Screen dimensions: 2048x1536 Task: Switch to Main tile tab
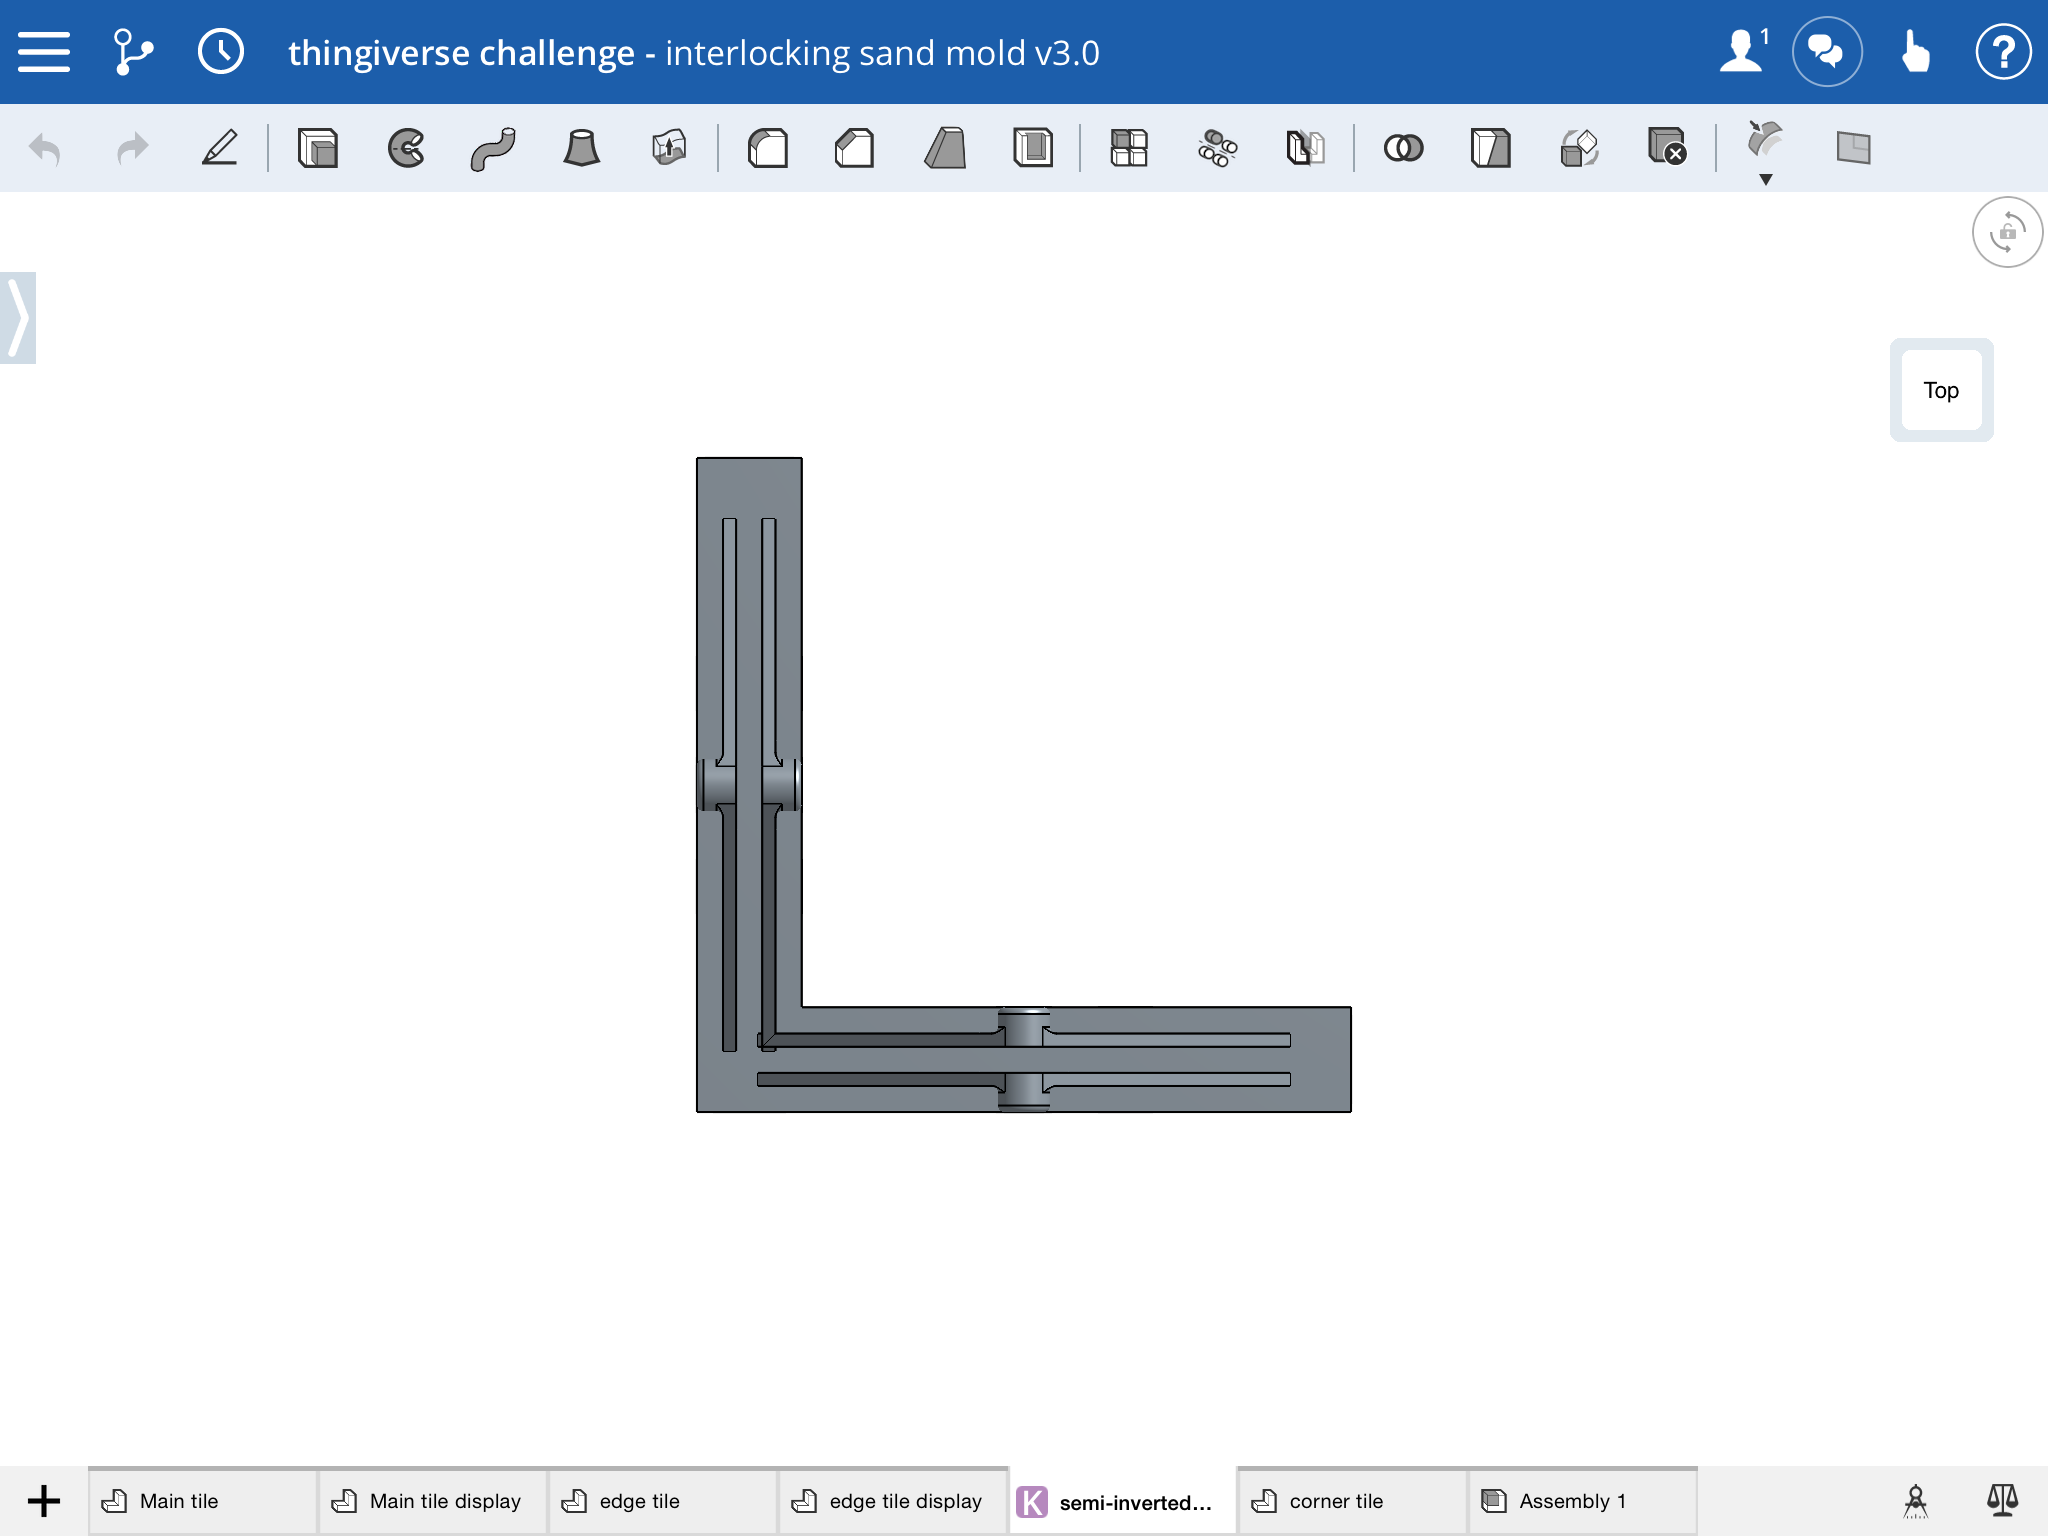pos(203,1501)
